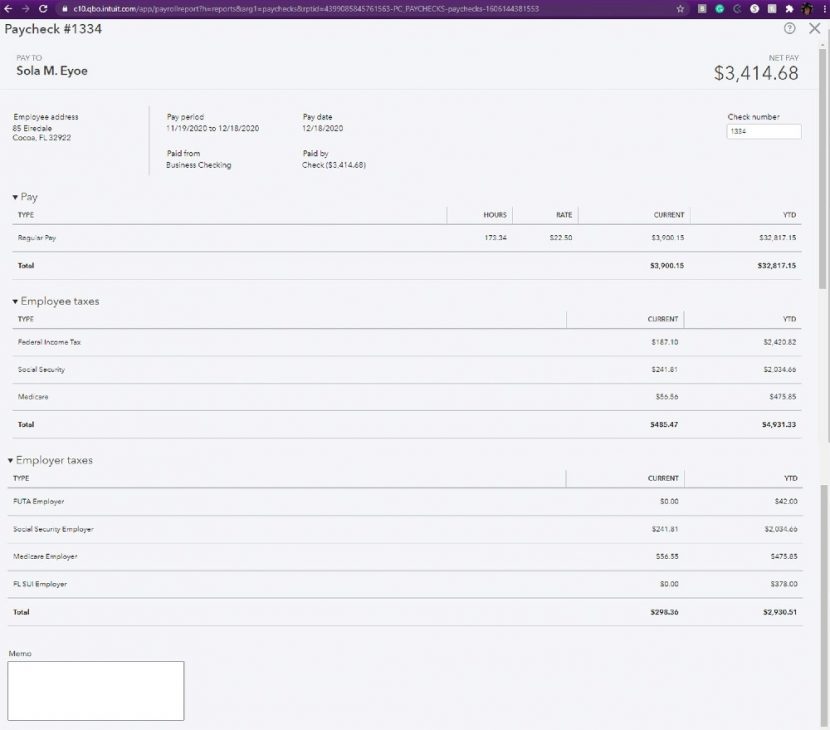Click the browser back arrow
Viewport: 830px width, 730px height.
pyautogui.click(x=9, y=8)
